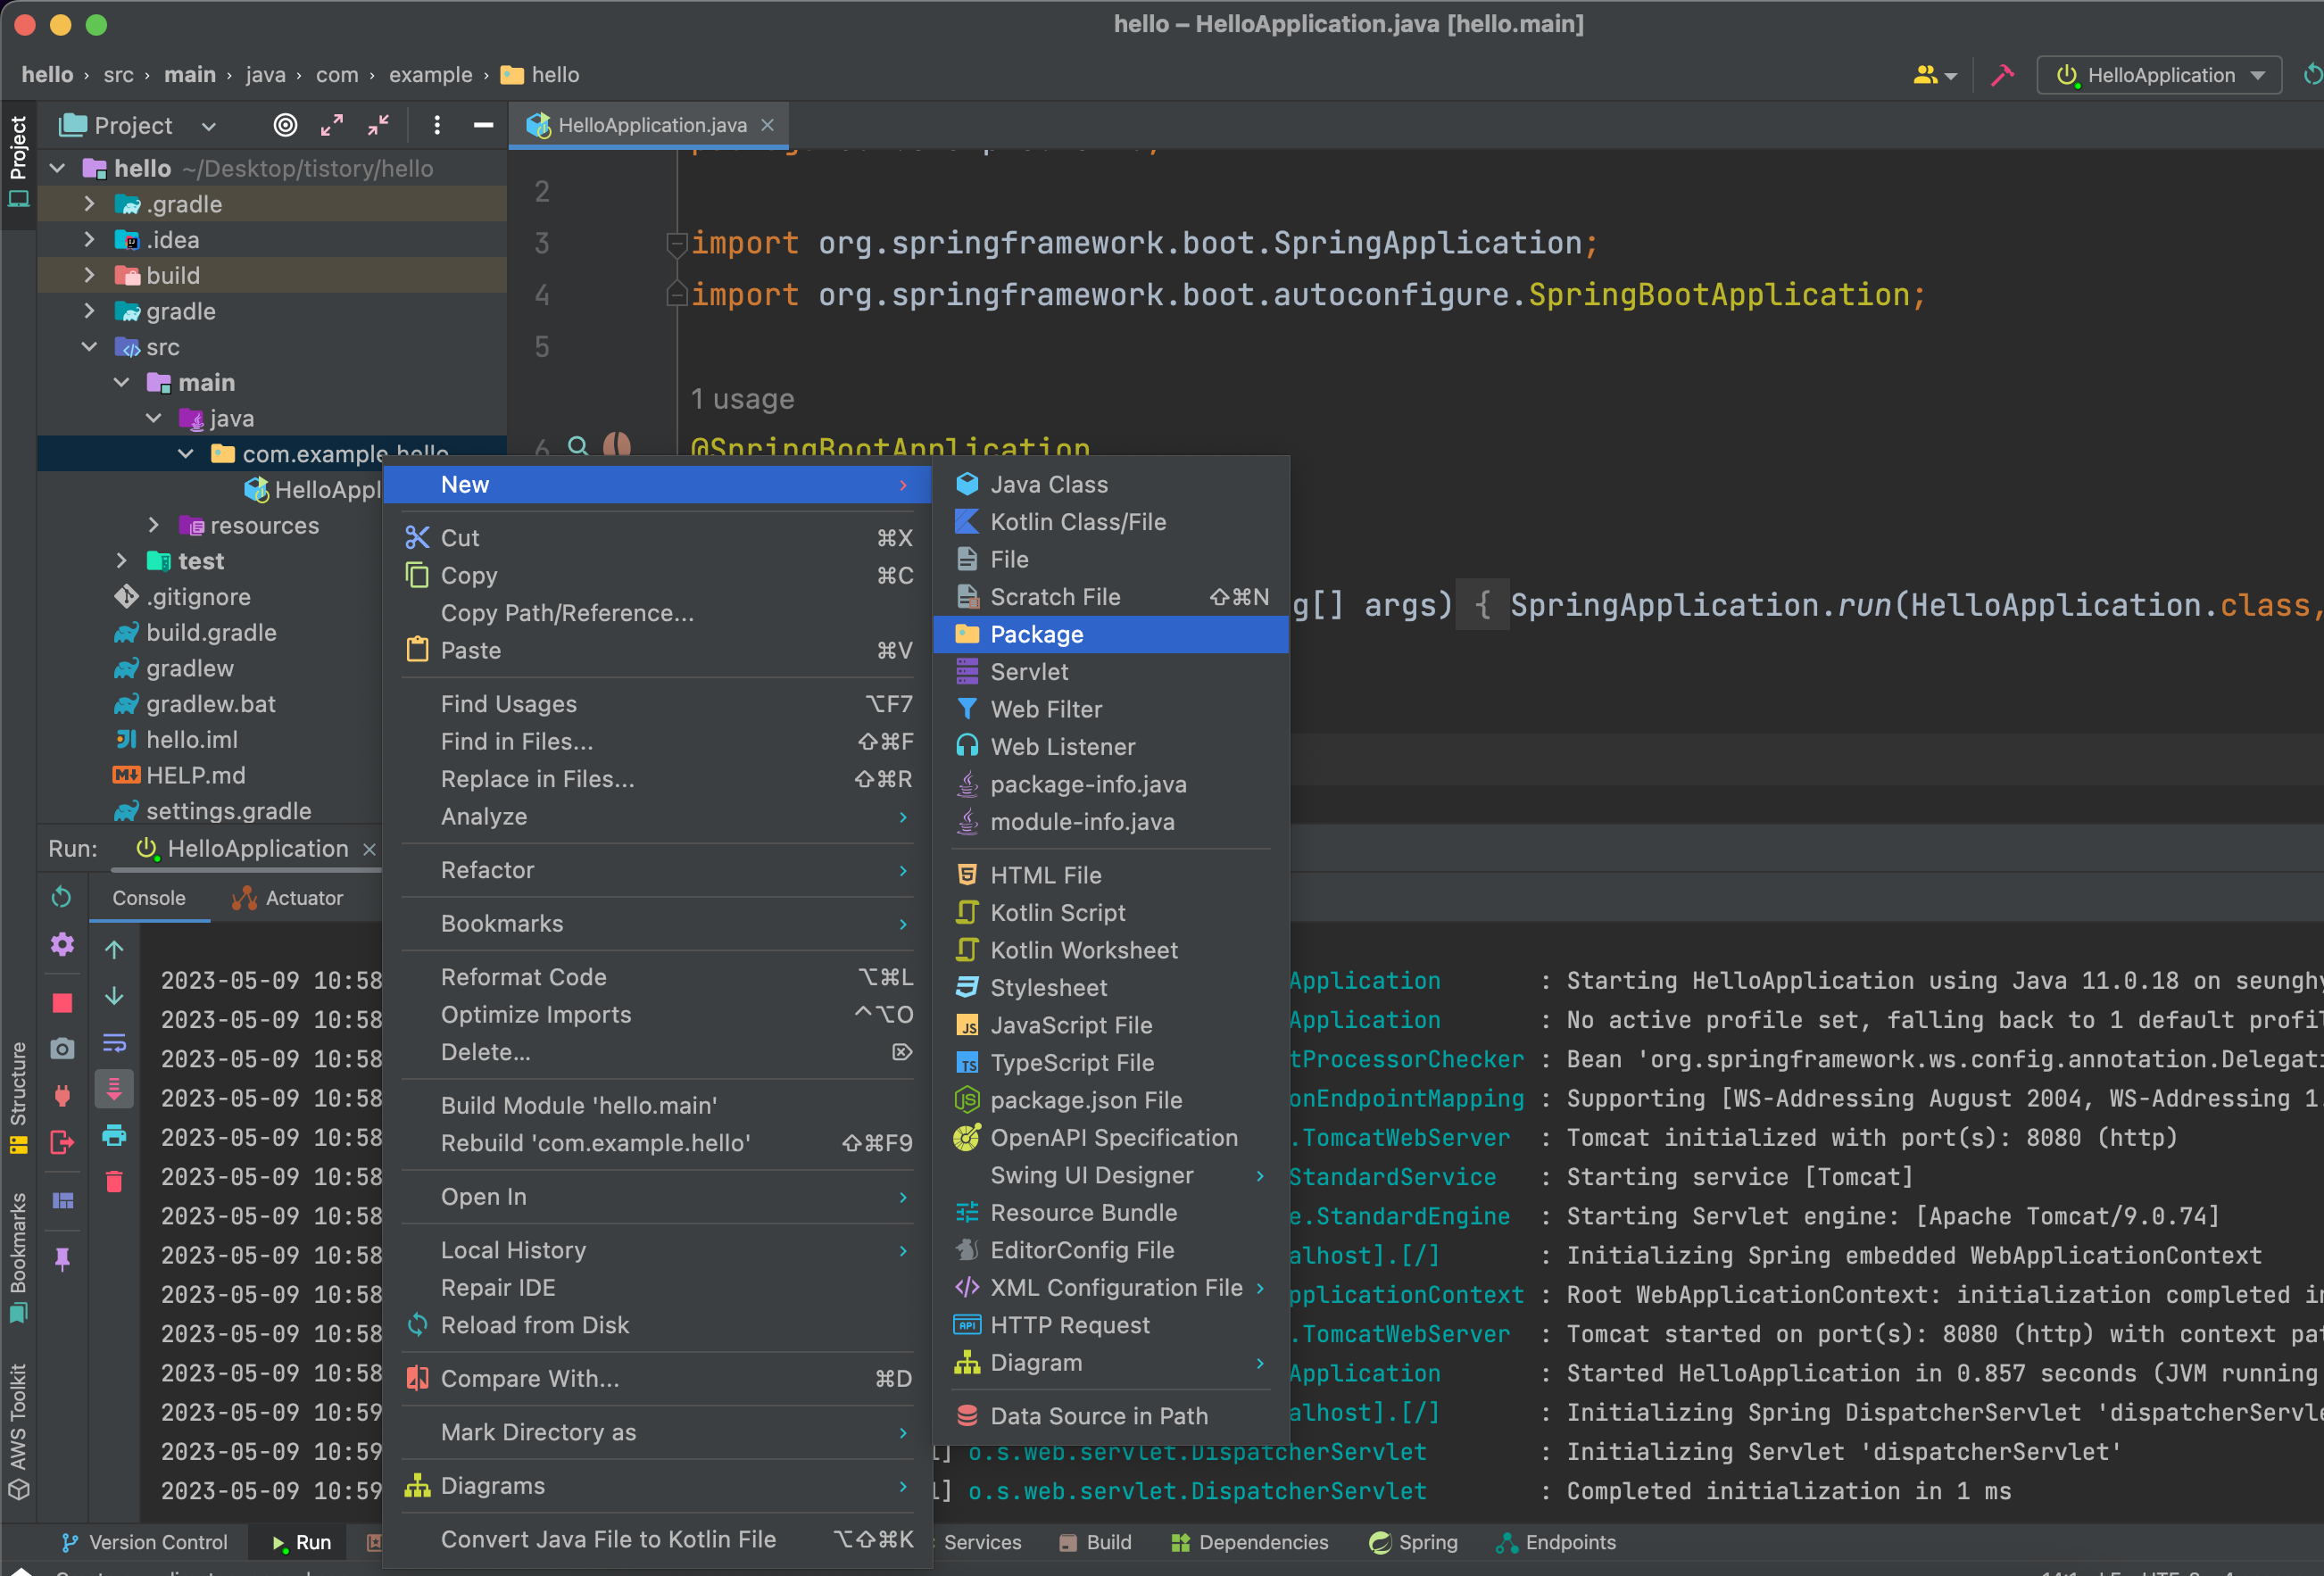Screen dimensions: 2324x1576
Task: Expand the resources folder in tree
Action: tap(153, 525)
